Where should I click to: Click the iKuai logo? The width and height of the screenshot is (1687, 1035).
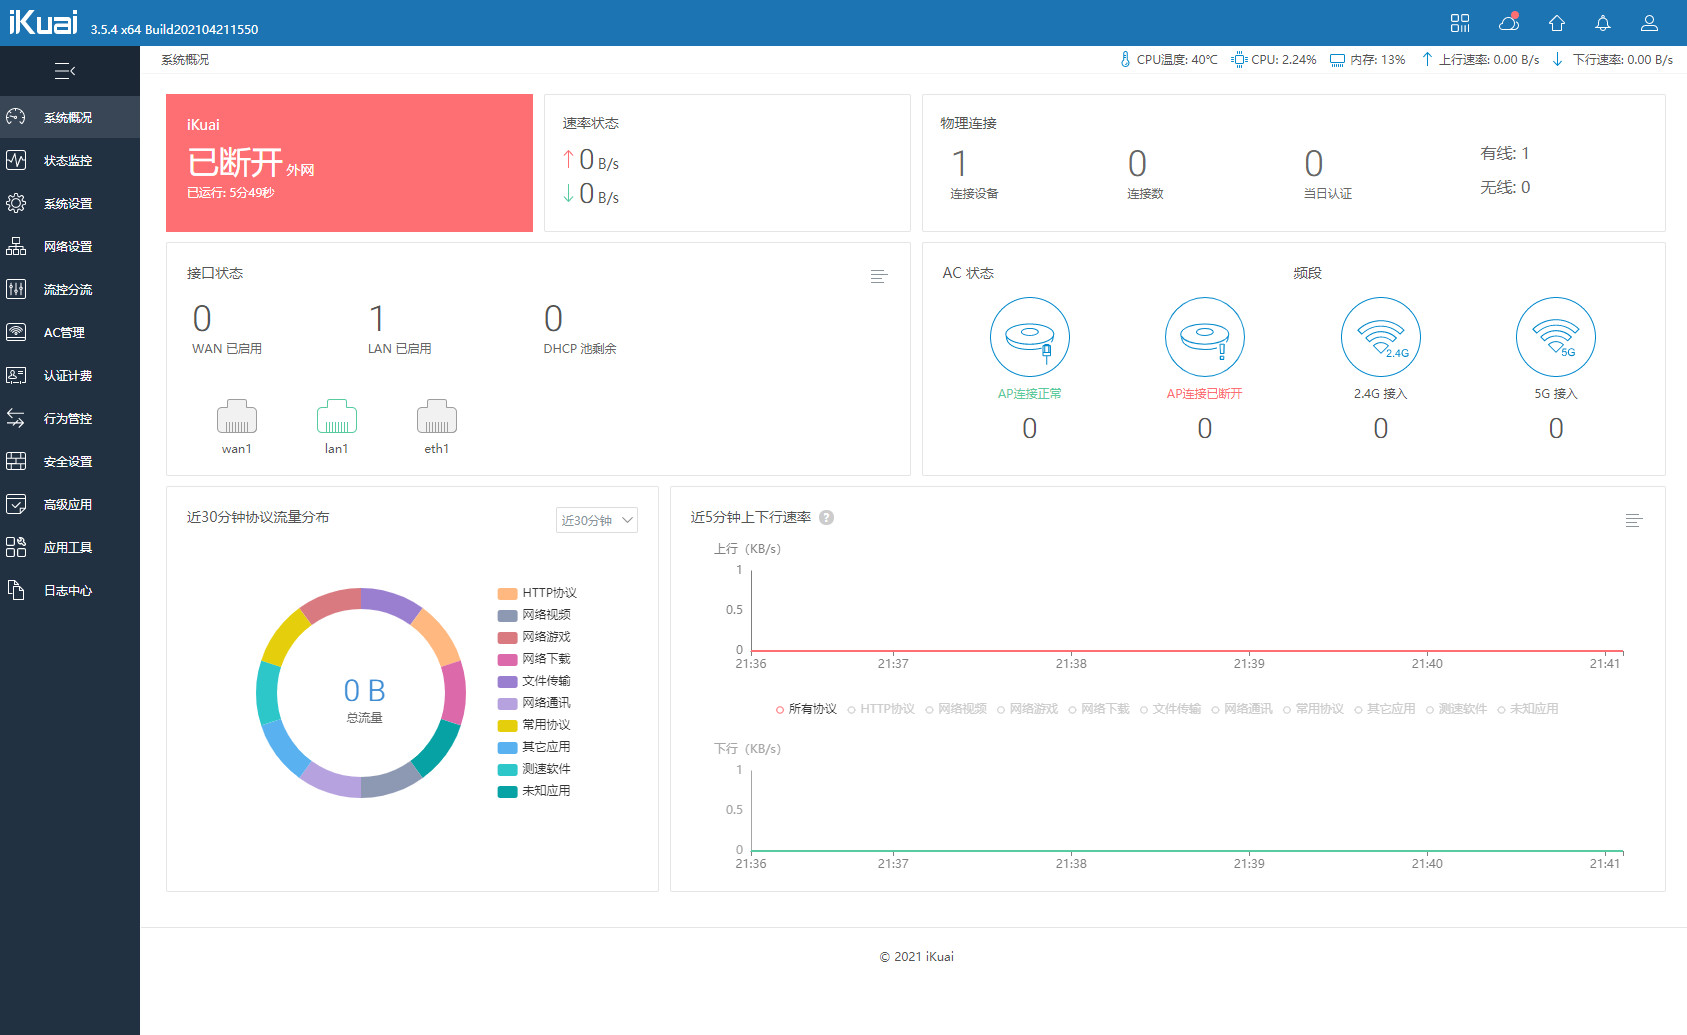[43, 22]
